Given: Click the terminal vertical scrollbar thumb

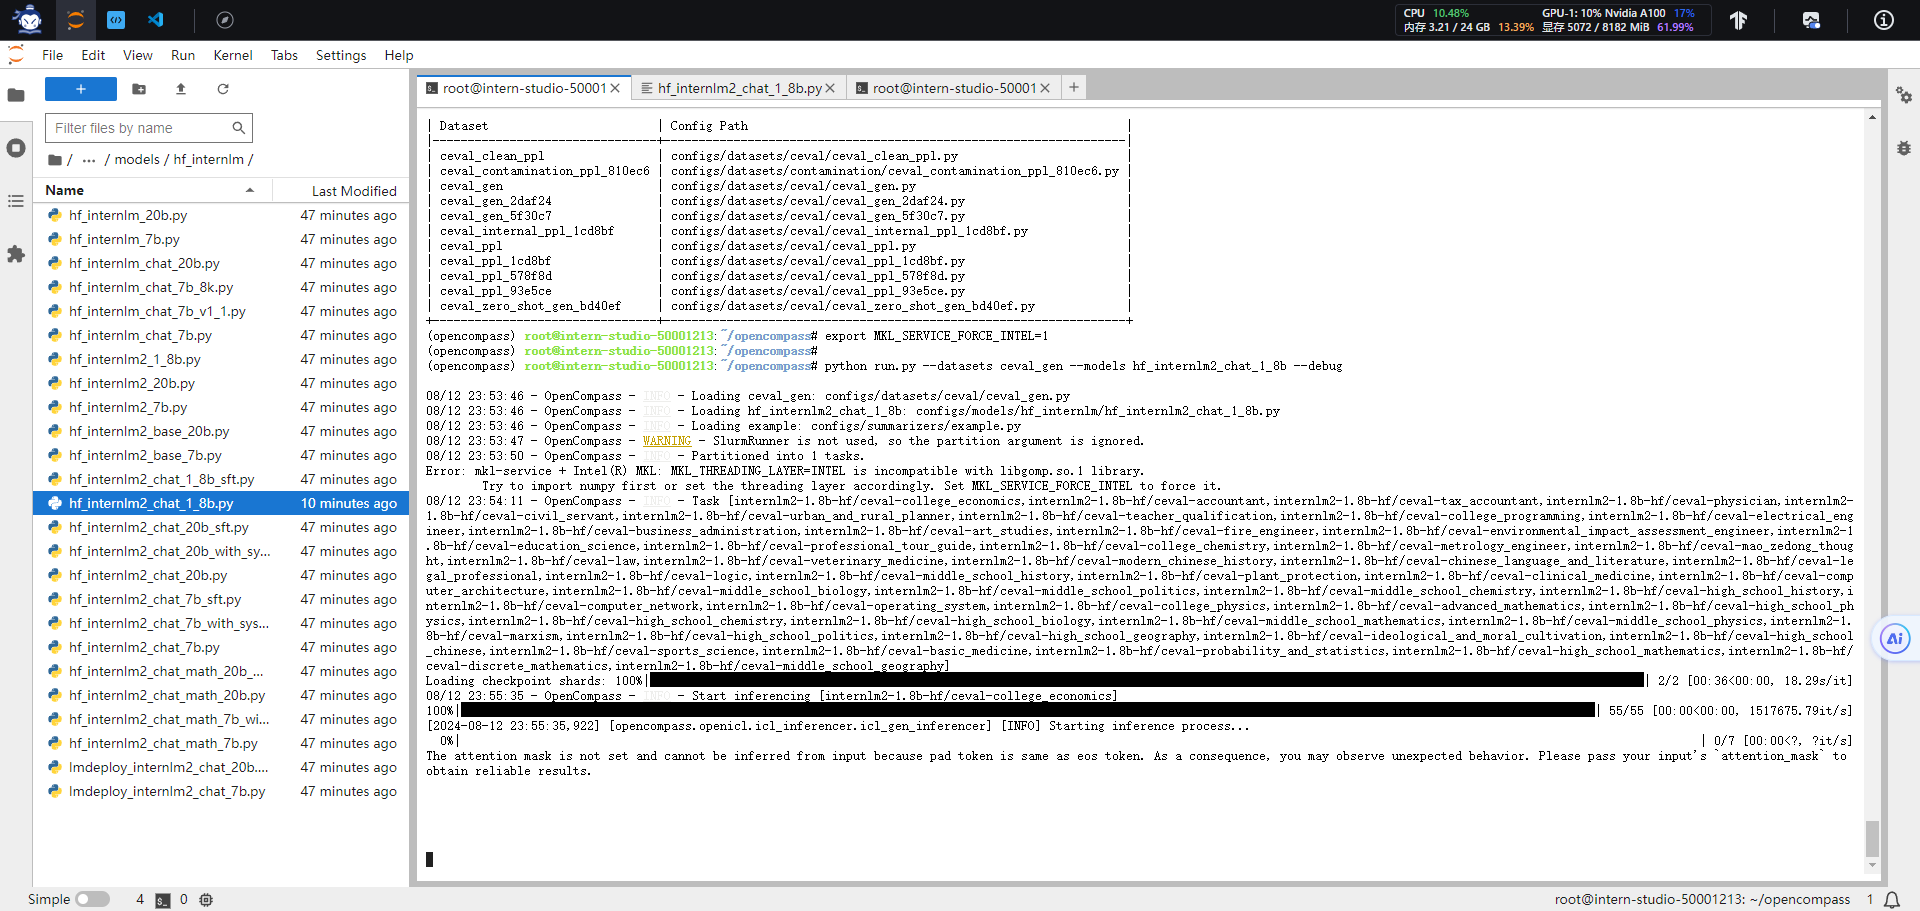Looking at the screenshot, I should [x=1872, y=838].
